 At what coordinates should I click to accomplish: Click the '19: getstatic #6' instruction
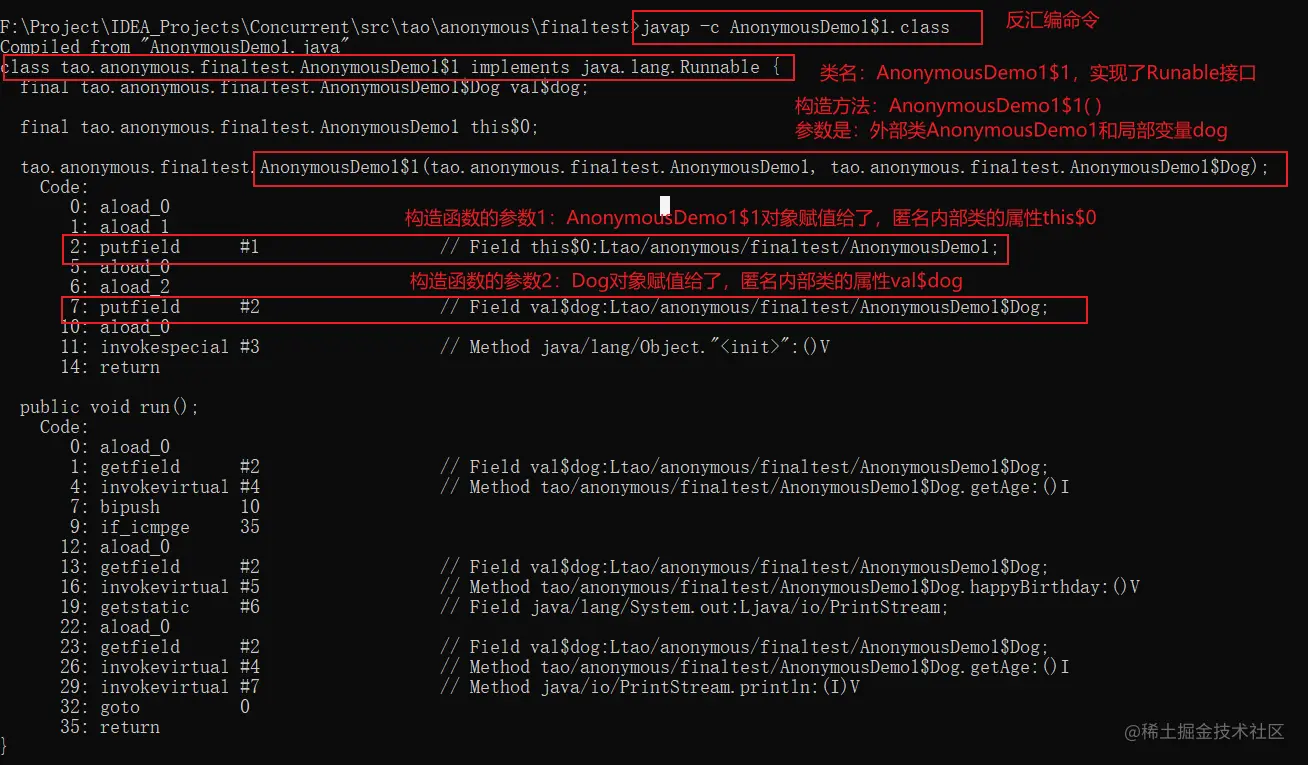point(160,607)
